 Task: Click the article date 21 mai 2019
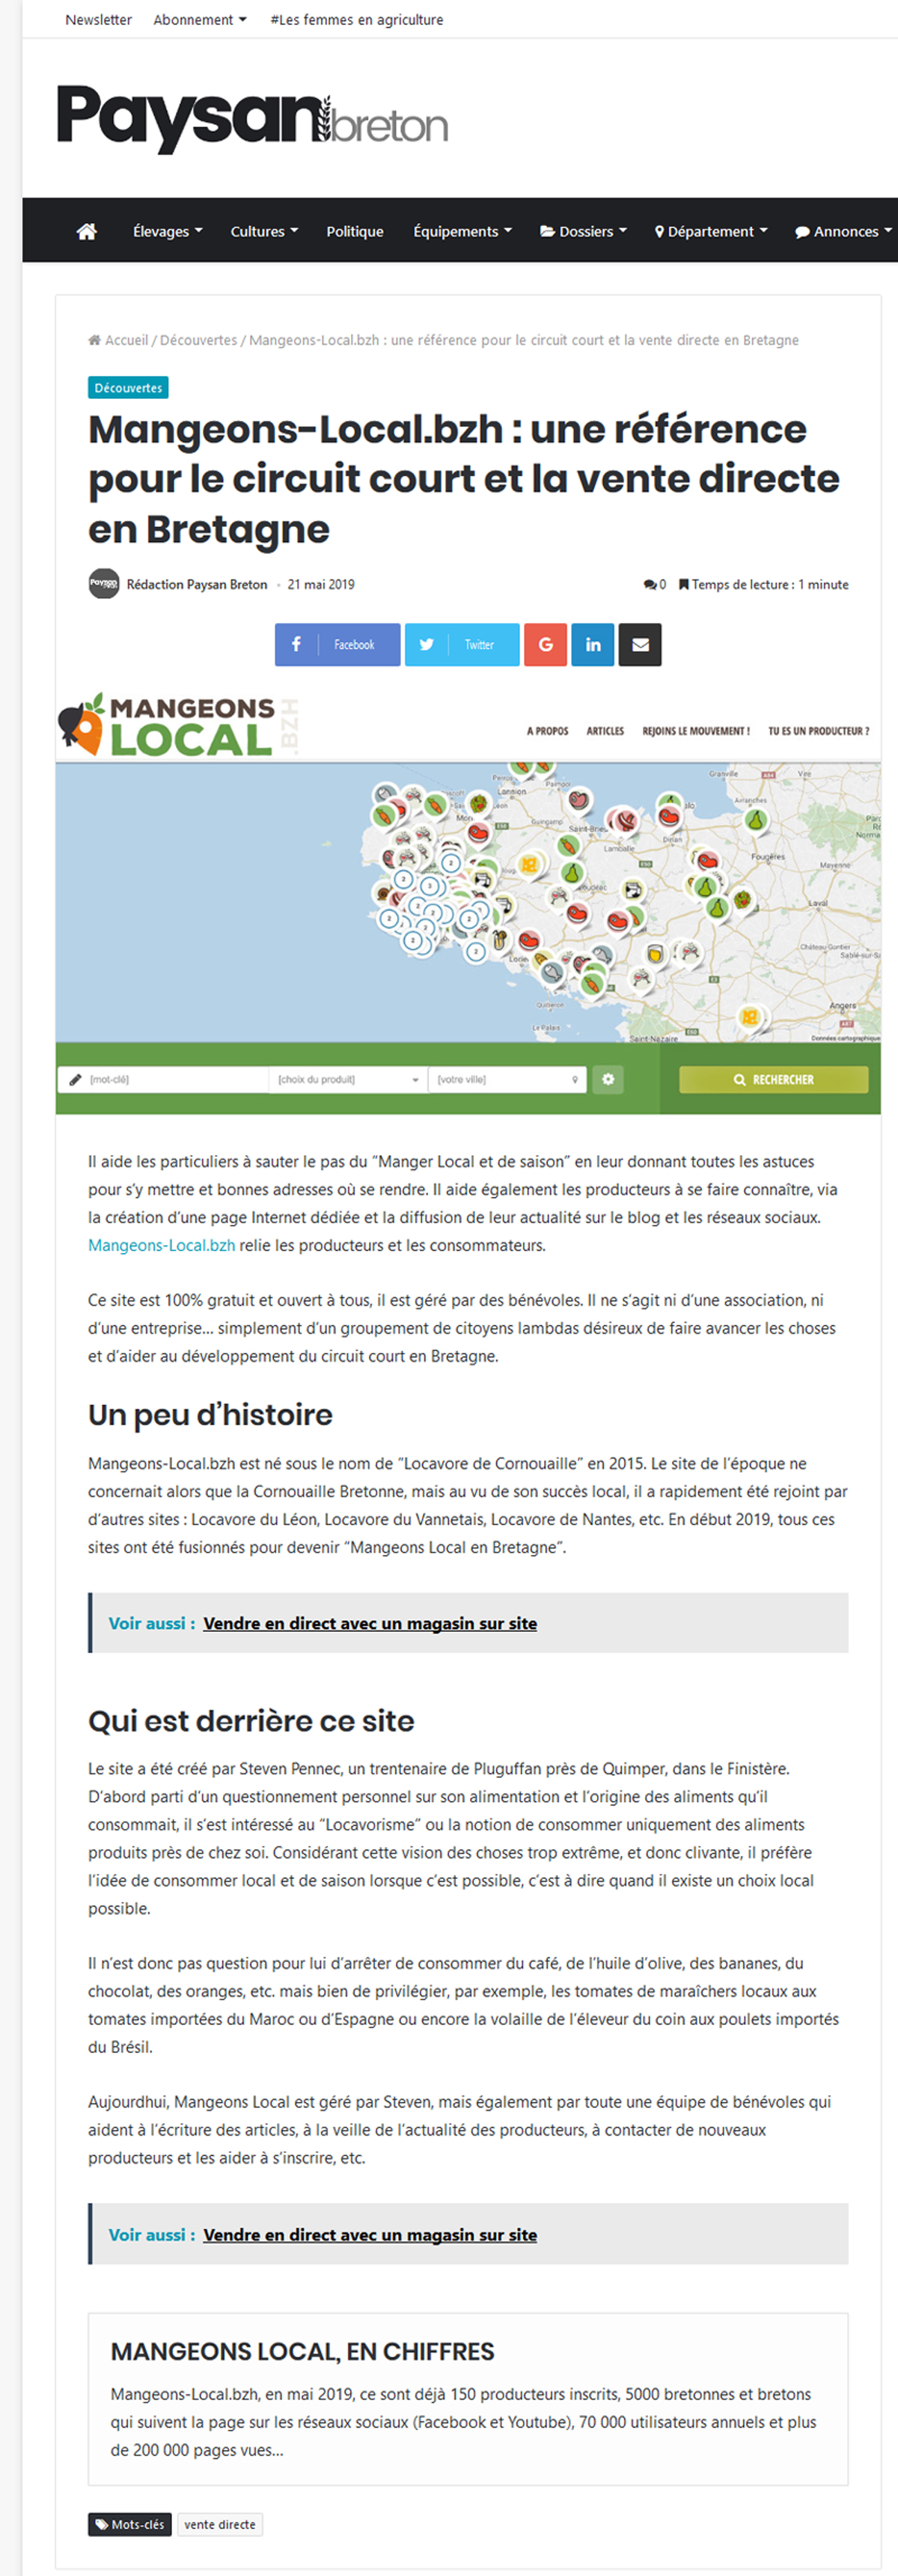tap(321, 584)
